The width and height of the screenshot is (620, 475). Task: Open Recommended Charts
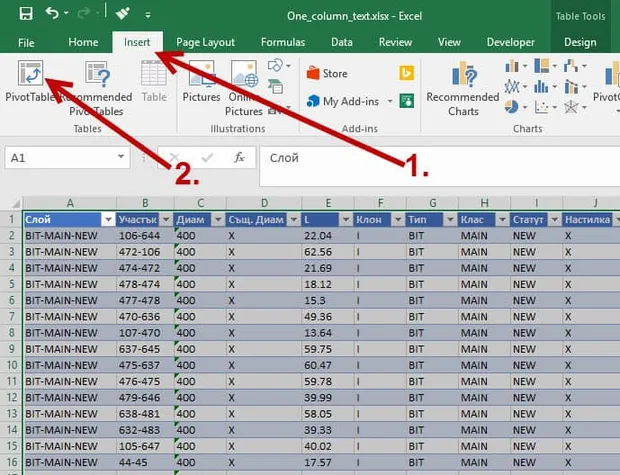click(463, 88)
